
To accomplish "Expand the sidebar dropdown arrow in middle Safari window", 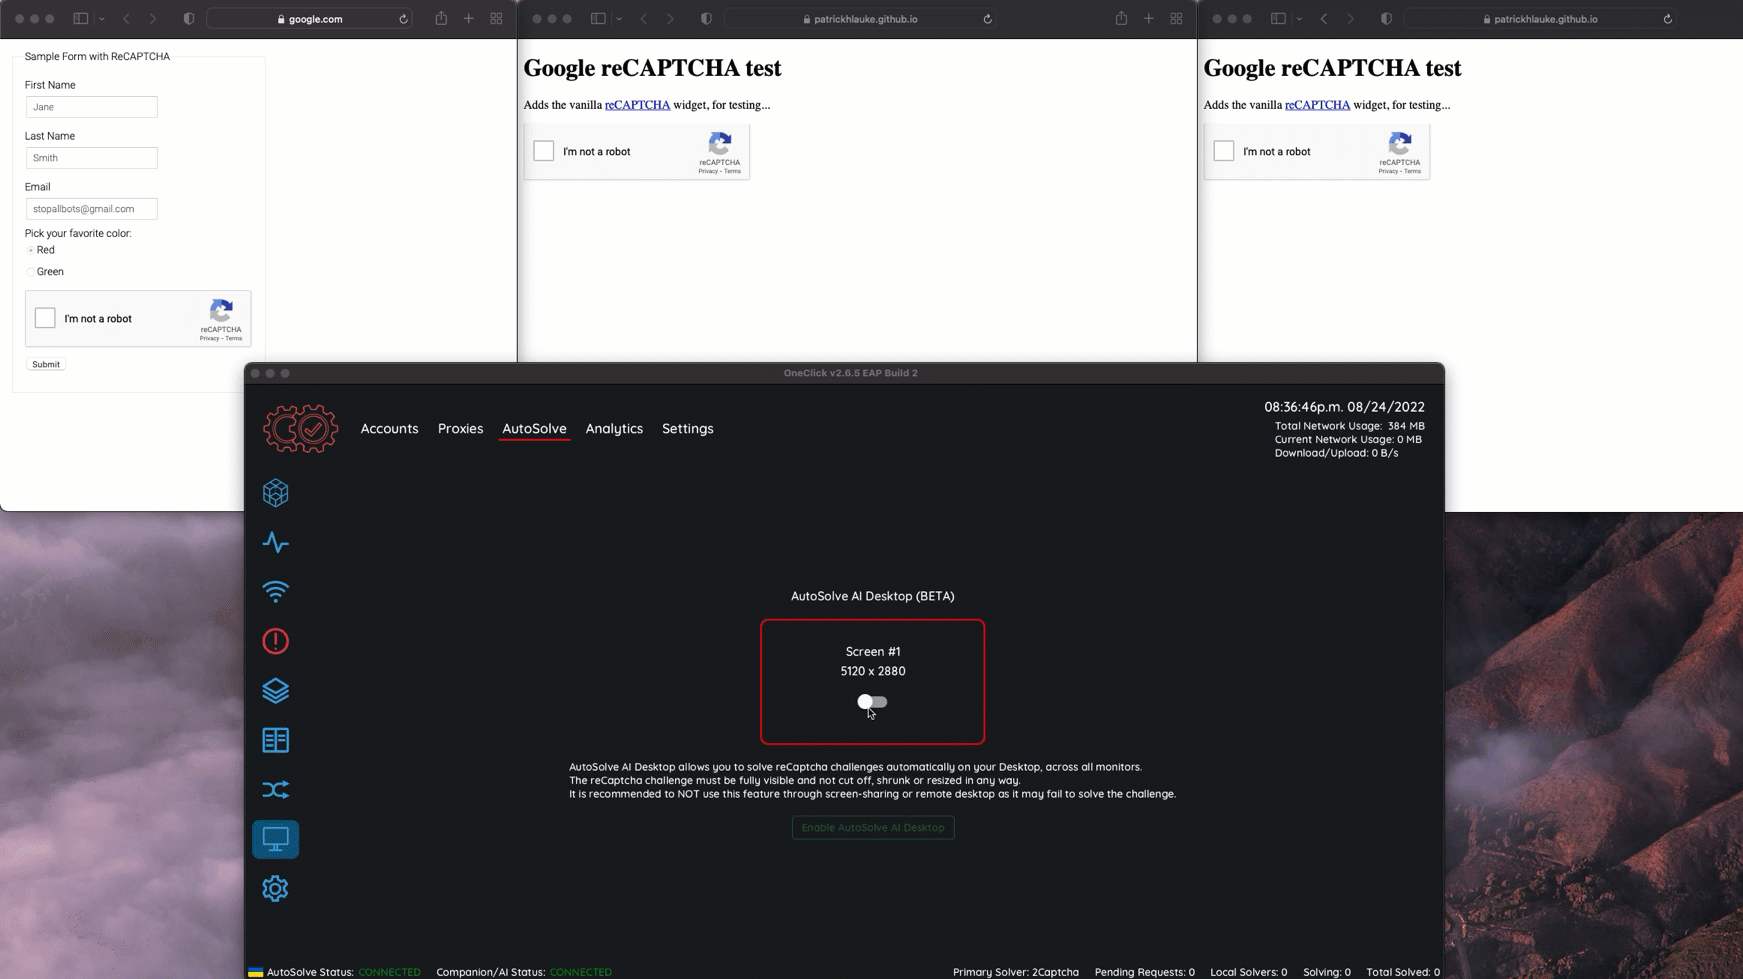I will (x=619, y=19).
